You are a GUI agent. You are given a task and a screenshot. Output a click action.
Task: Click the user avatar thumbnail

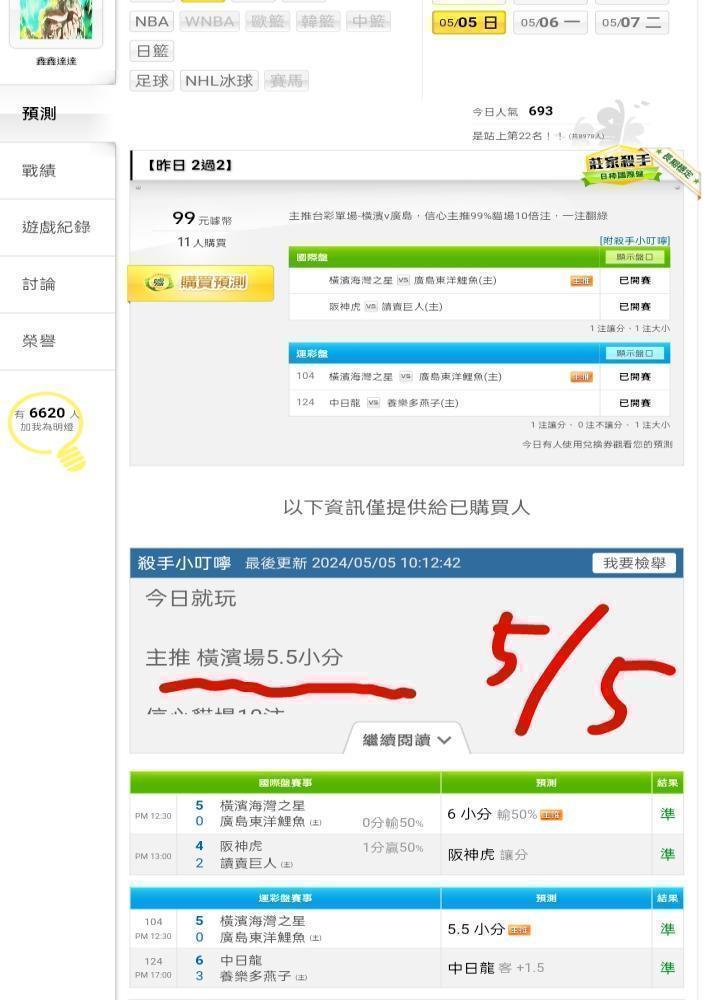coord(56,19)
